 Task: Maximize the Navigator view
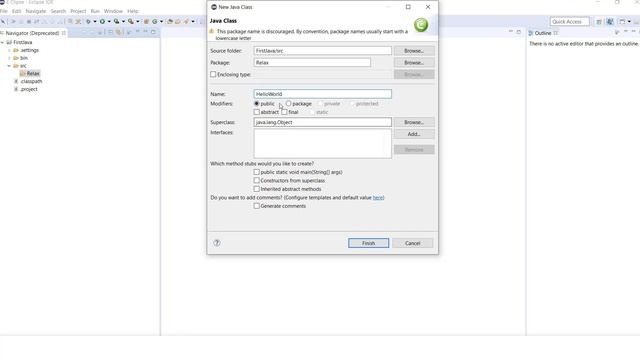[x=153, y=32]
